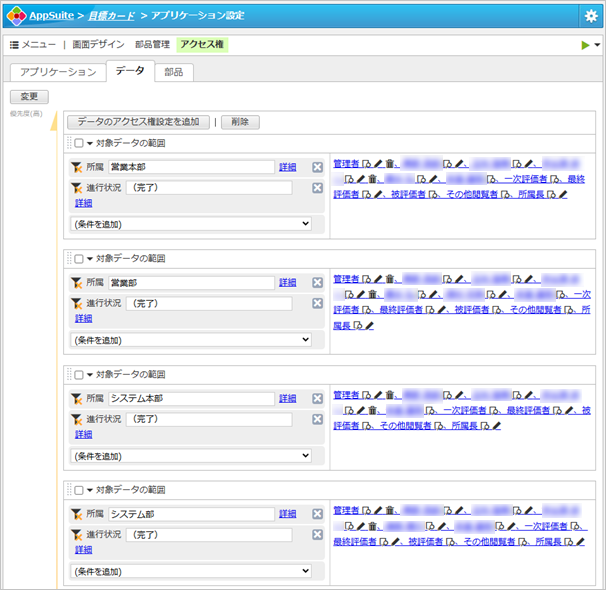Grab drag handle of 営業本部 rule header
606x590 pixels.
pos(69,143)
